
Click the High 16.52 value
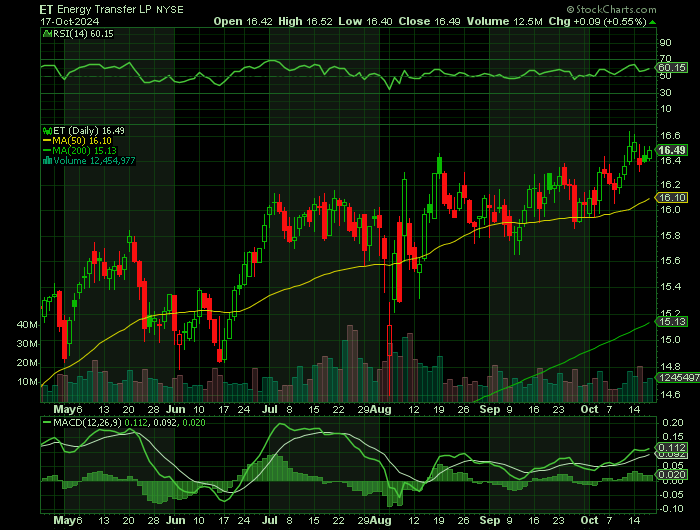coord(305,21)
